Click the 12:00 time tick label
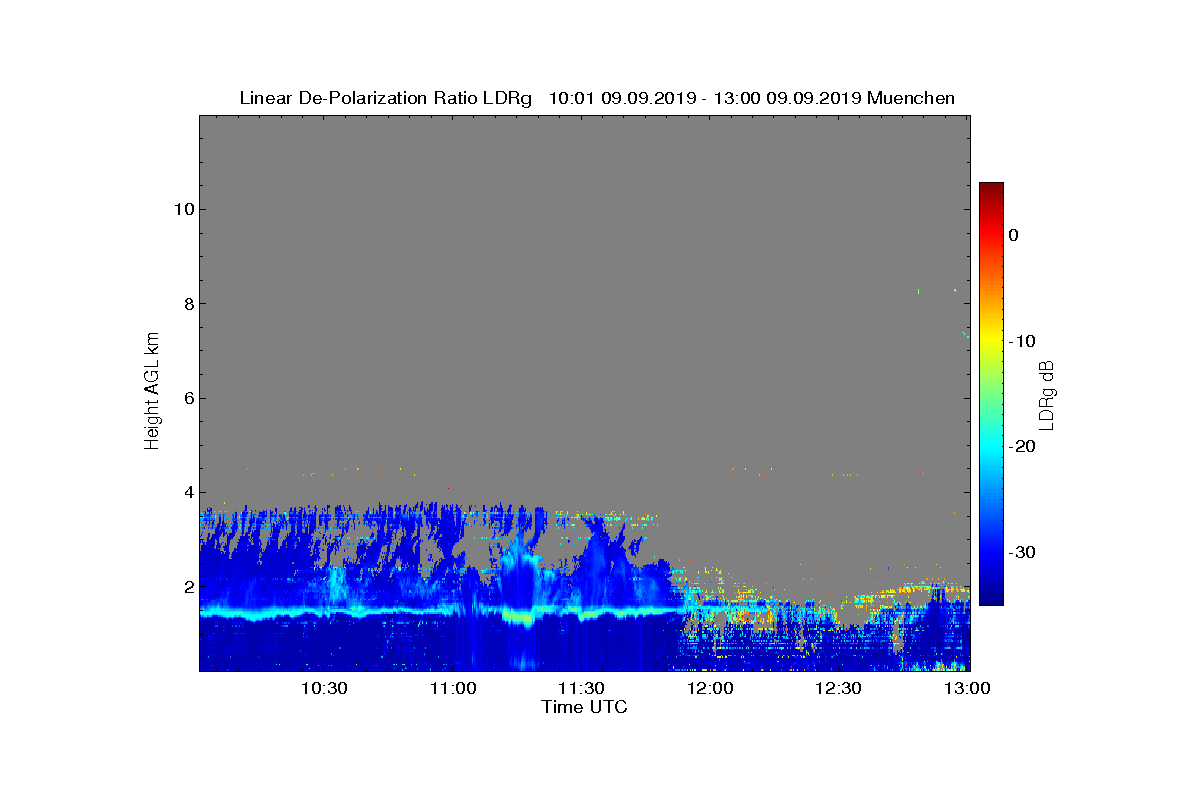 coord(711,688)
